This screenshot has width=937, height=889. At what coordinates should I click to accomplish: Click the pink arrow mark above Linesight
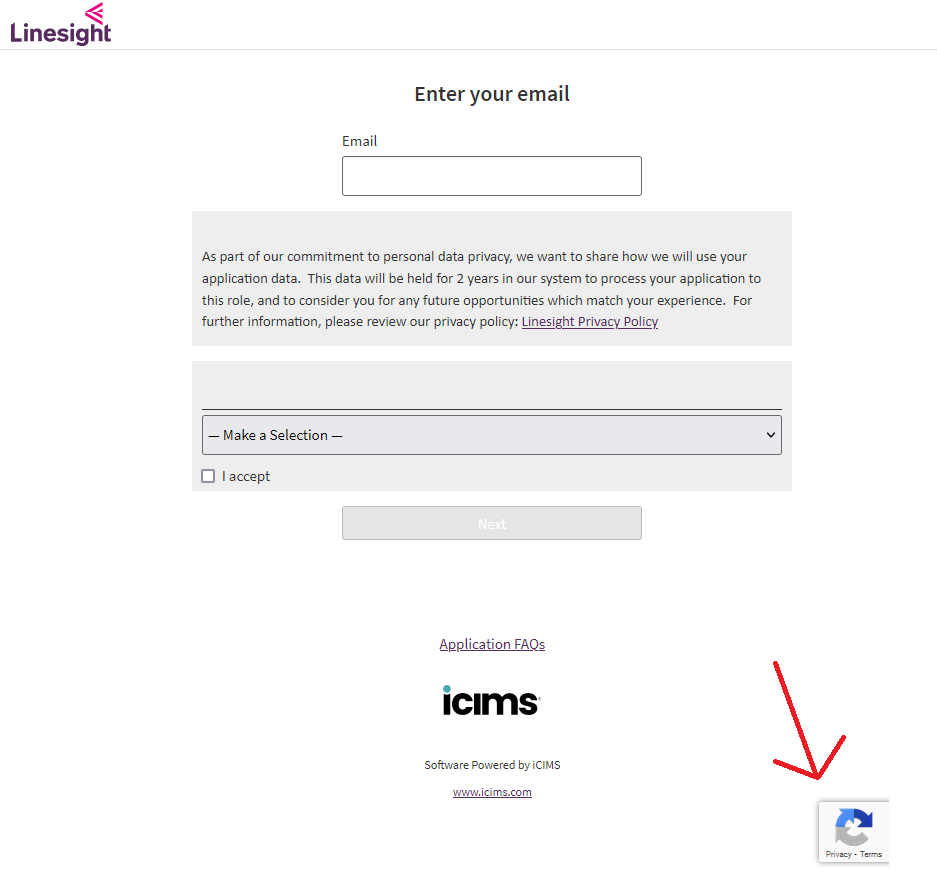[x=94, y=12]
